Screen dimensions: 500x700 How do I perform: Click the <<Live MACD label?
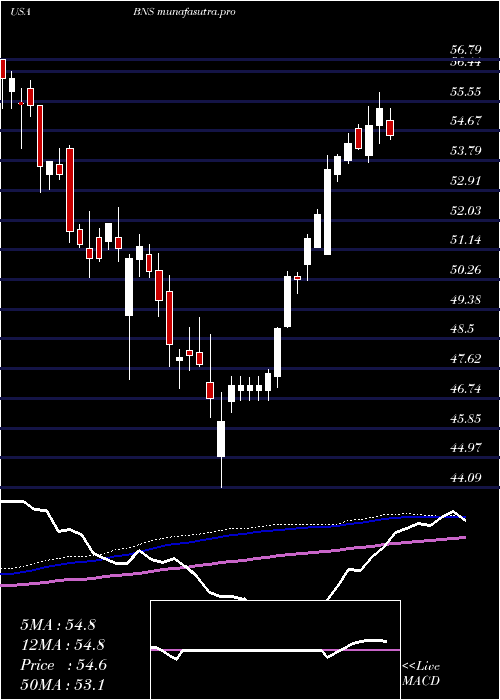point(421,674)
